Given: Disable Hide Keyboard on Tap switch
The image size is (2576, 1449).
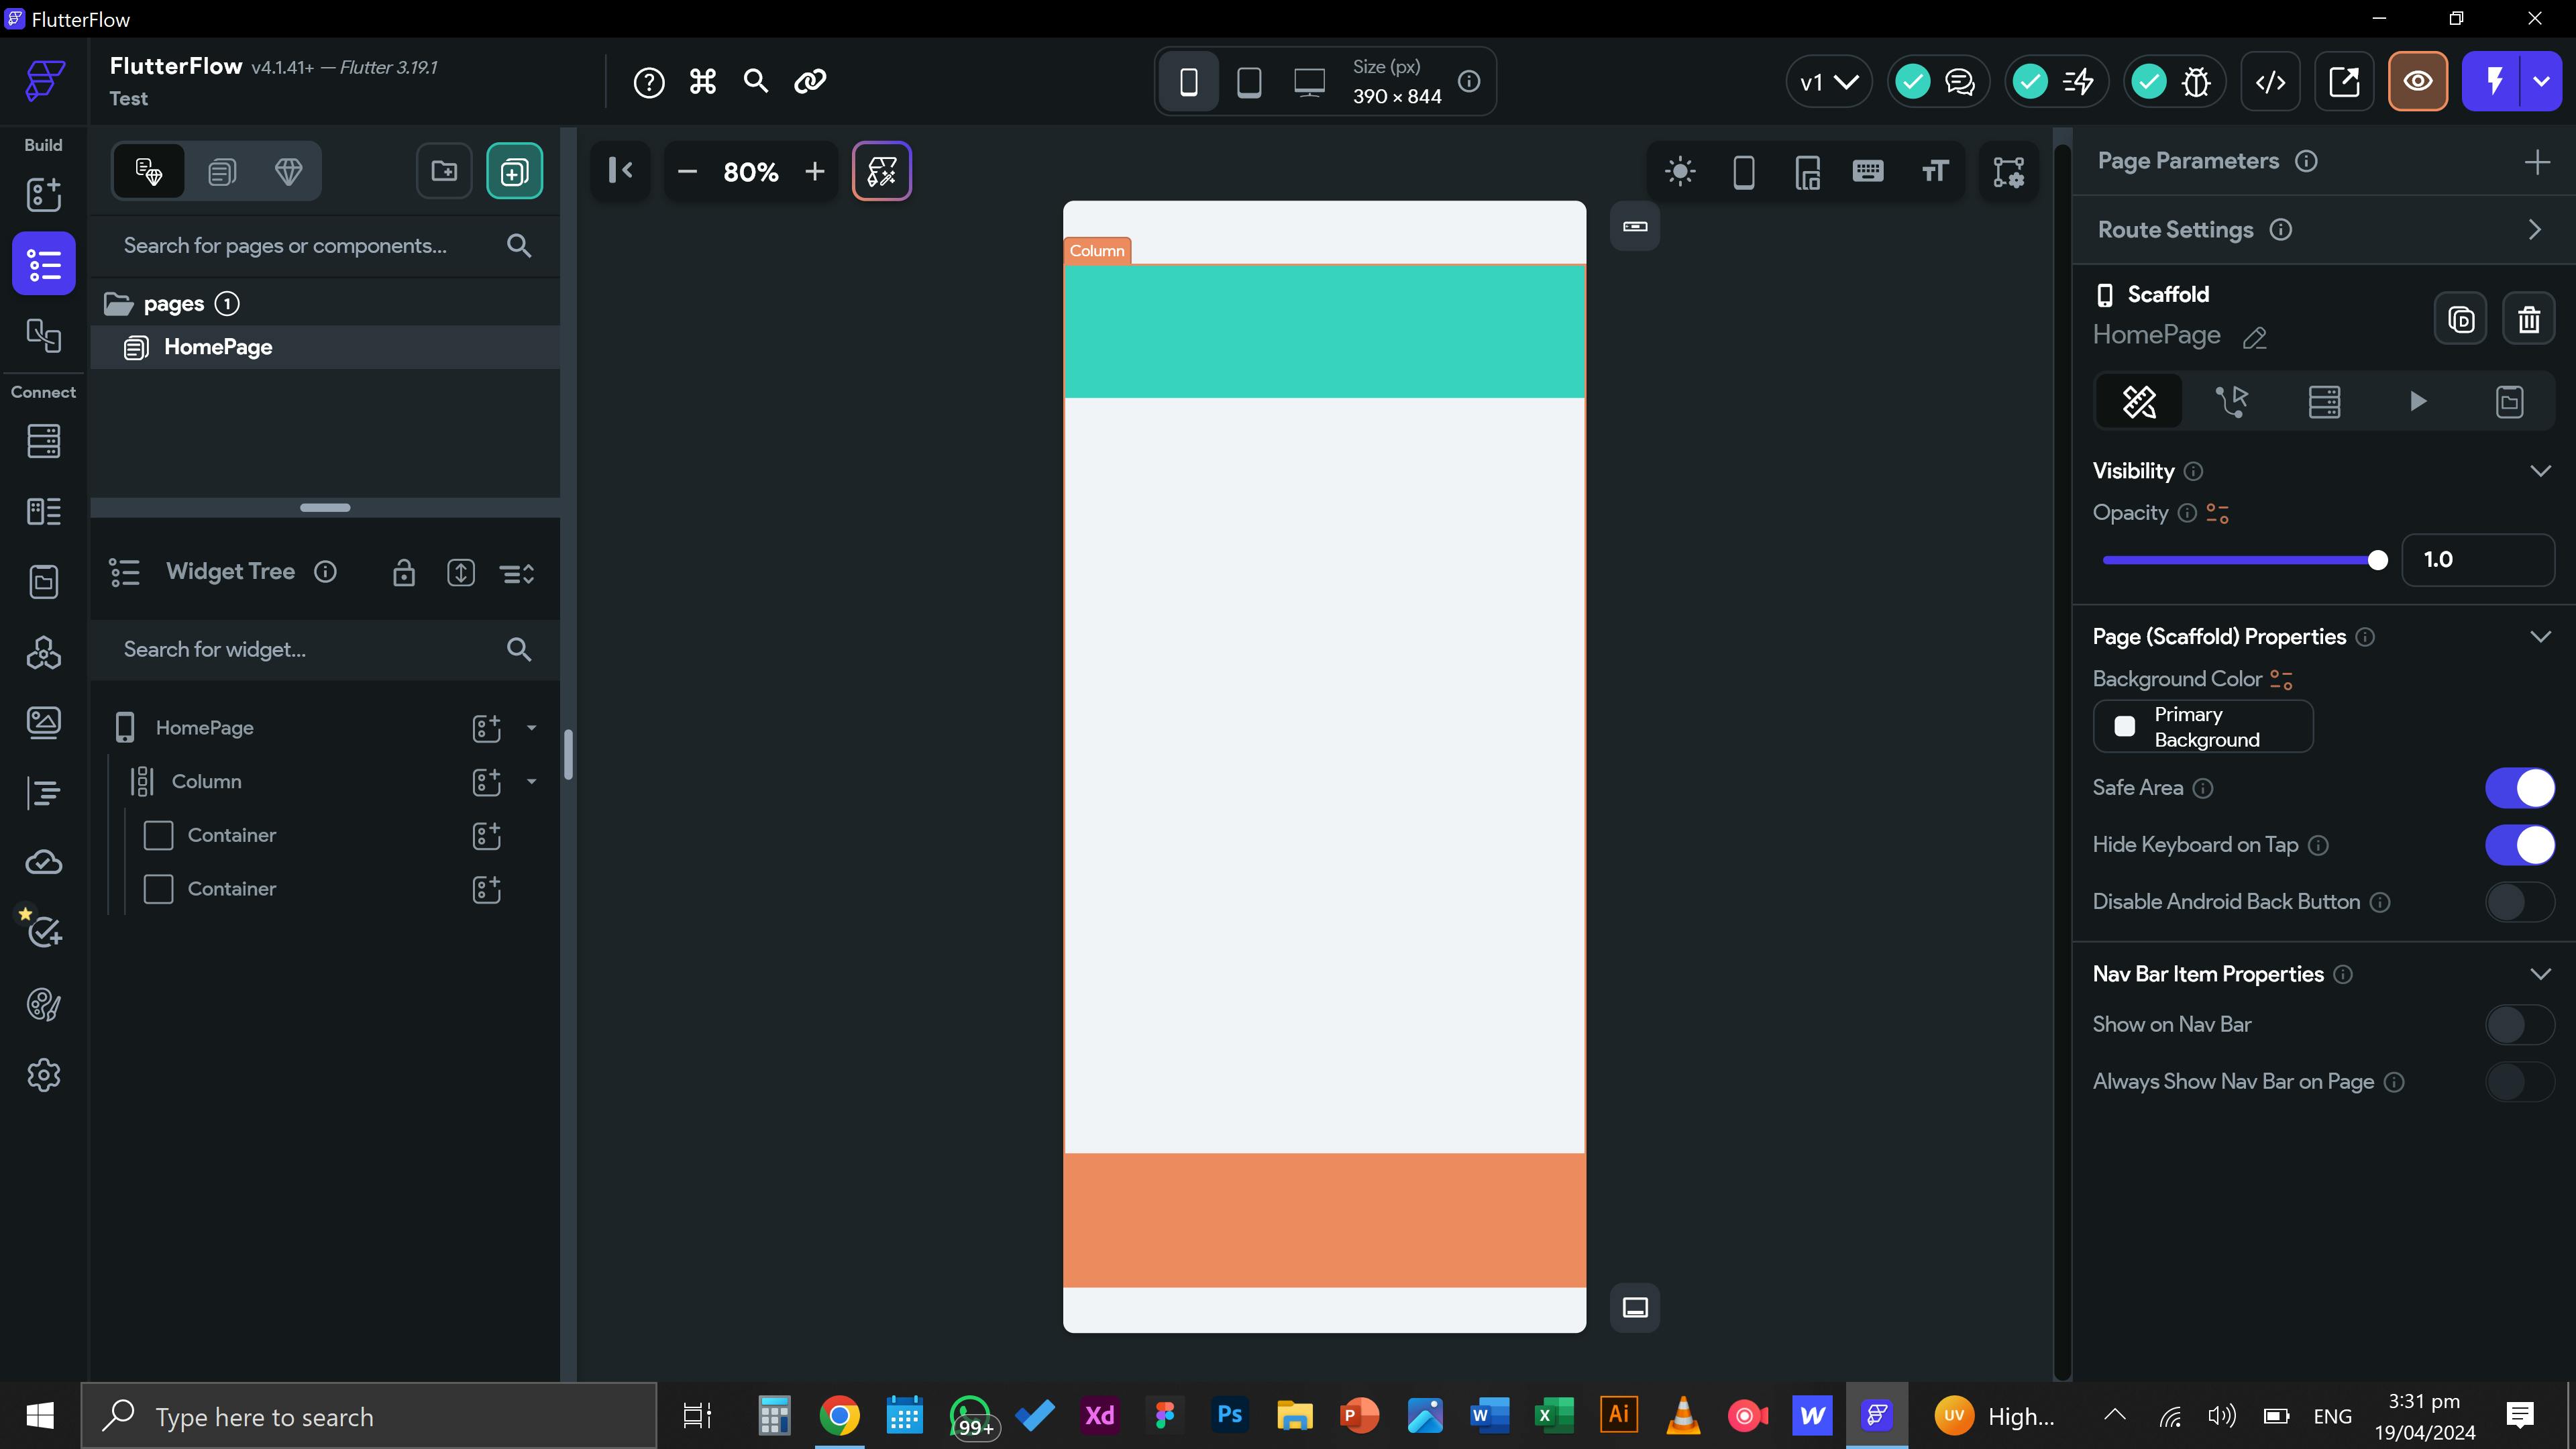Looking at the screenshot, I should (2519, 845).
